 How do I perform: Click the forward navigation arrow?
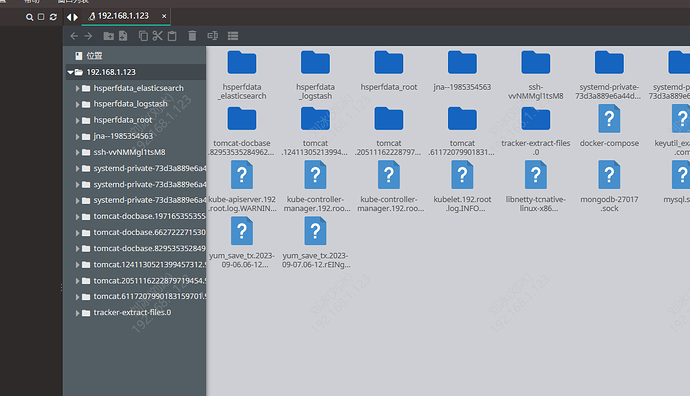88,36
